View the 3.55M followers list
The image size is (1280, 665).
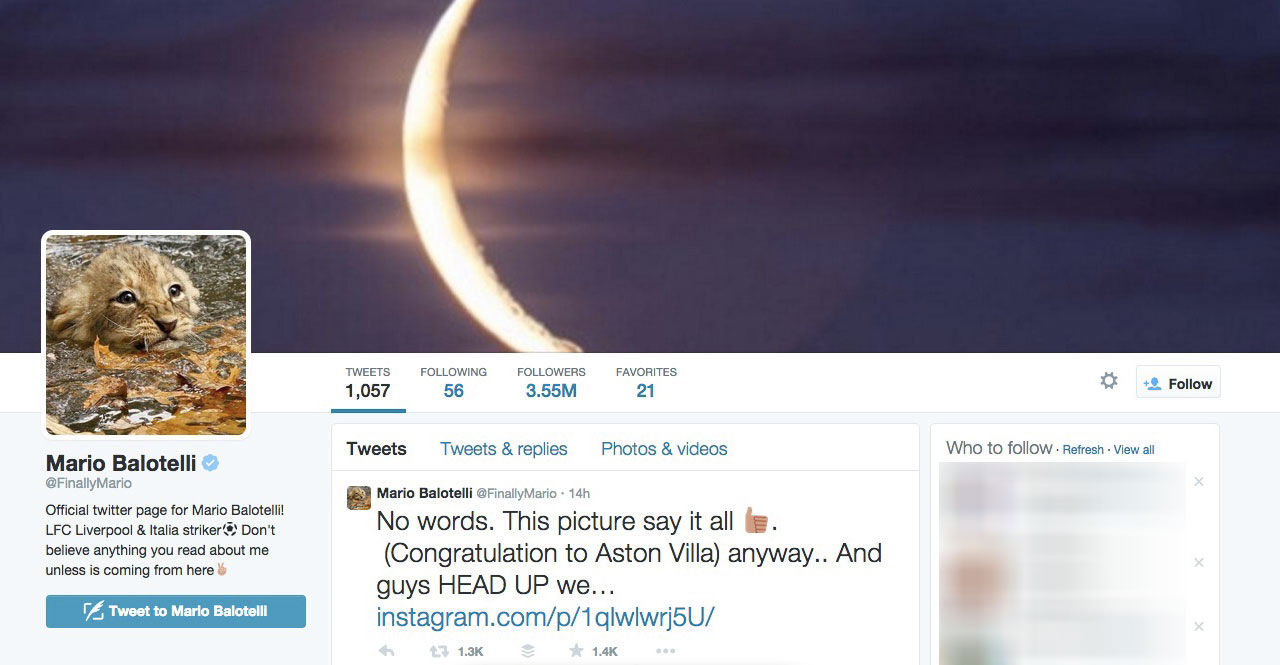coord(551,383)
